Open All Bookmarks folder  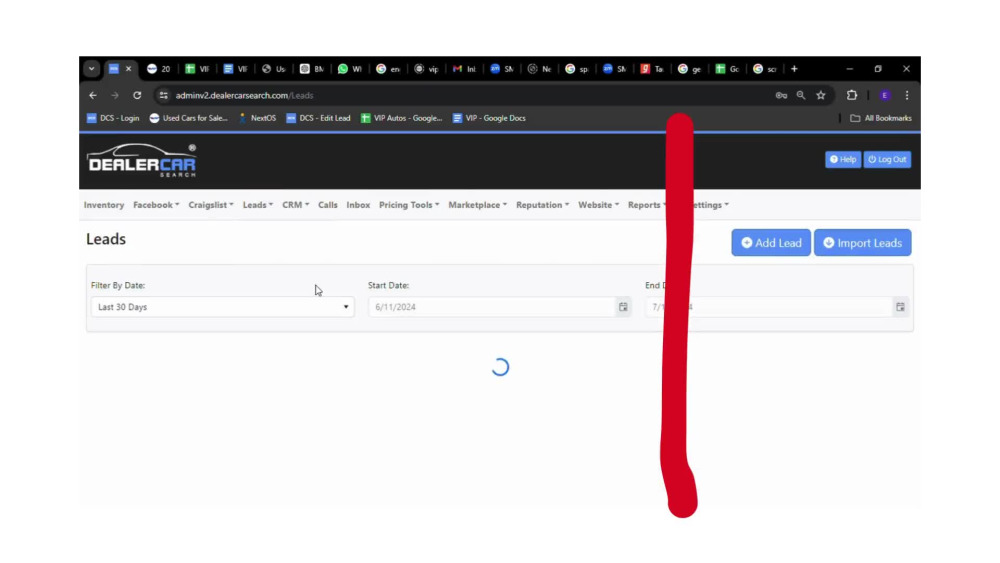(x=881, y=119)
